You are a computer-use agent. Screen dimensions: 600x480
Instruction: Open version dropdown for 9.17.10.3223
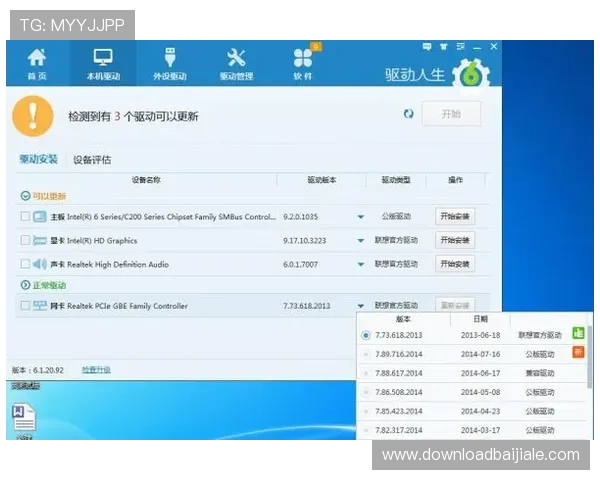pyautogui.click(x=360, y=241)
